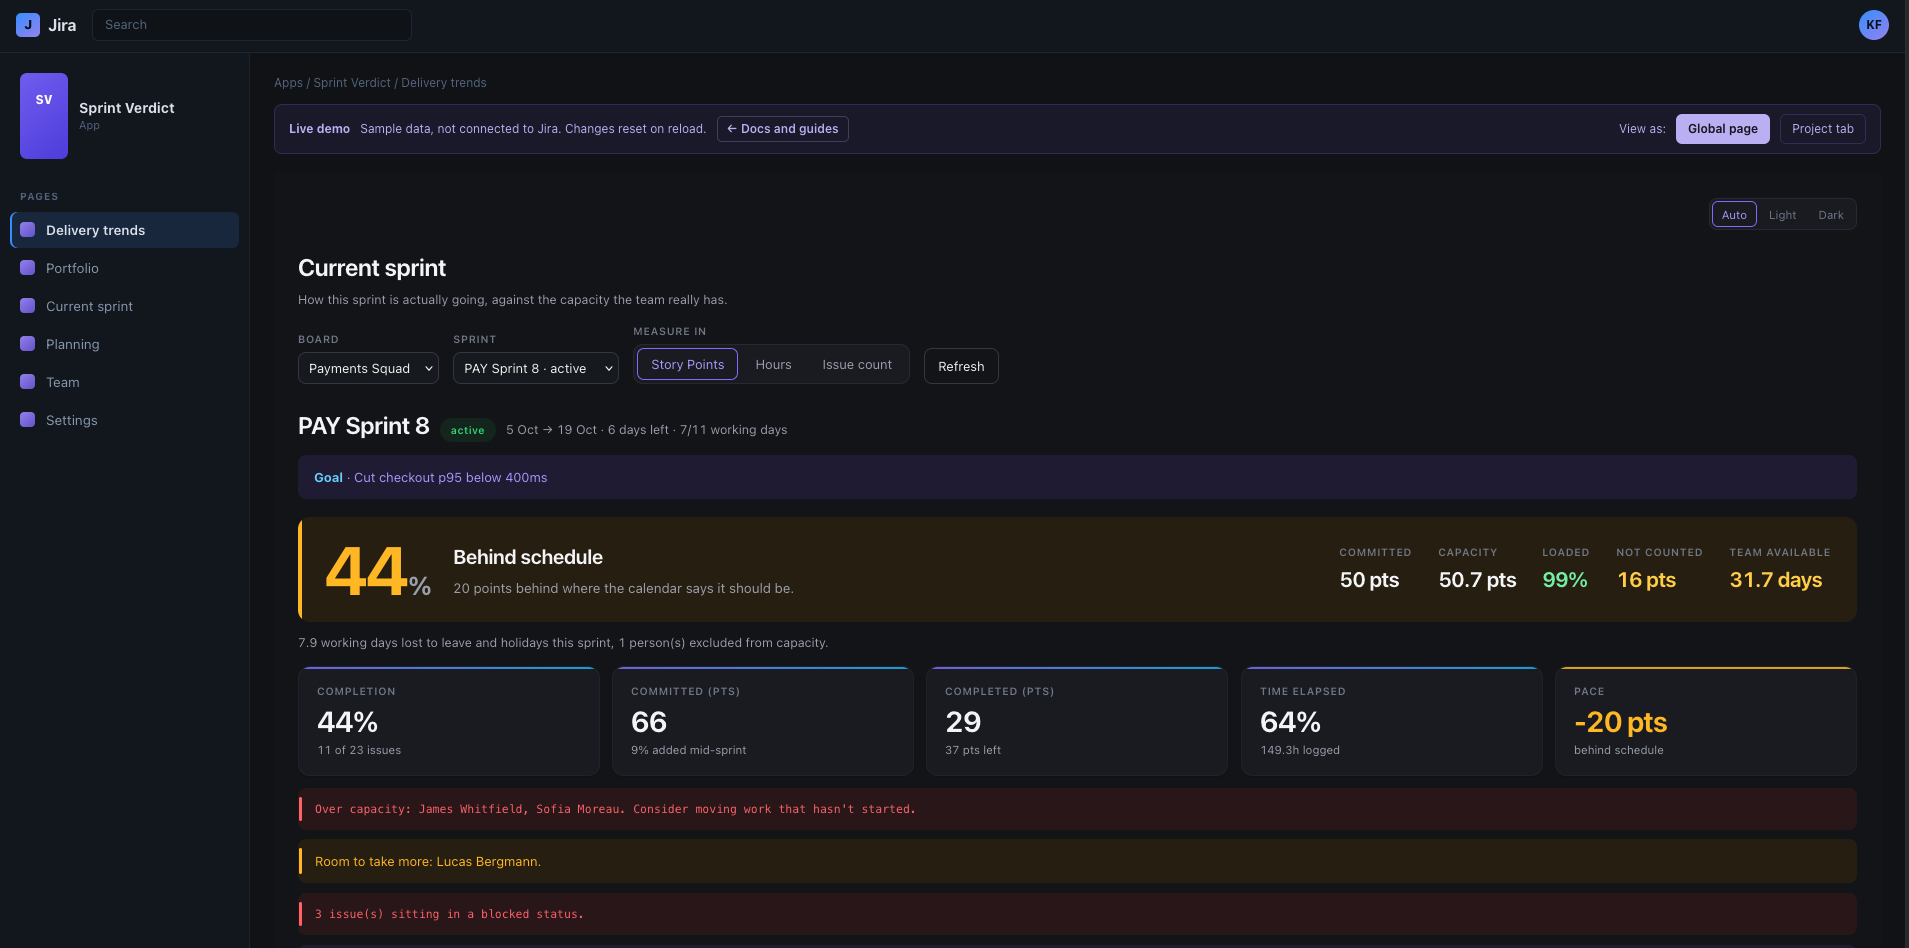Open Docs and guides

point(783,129)
